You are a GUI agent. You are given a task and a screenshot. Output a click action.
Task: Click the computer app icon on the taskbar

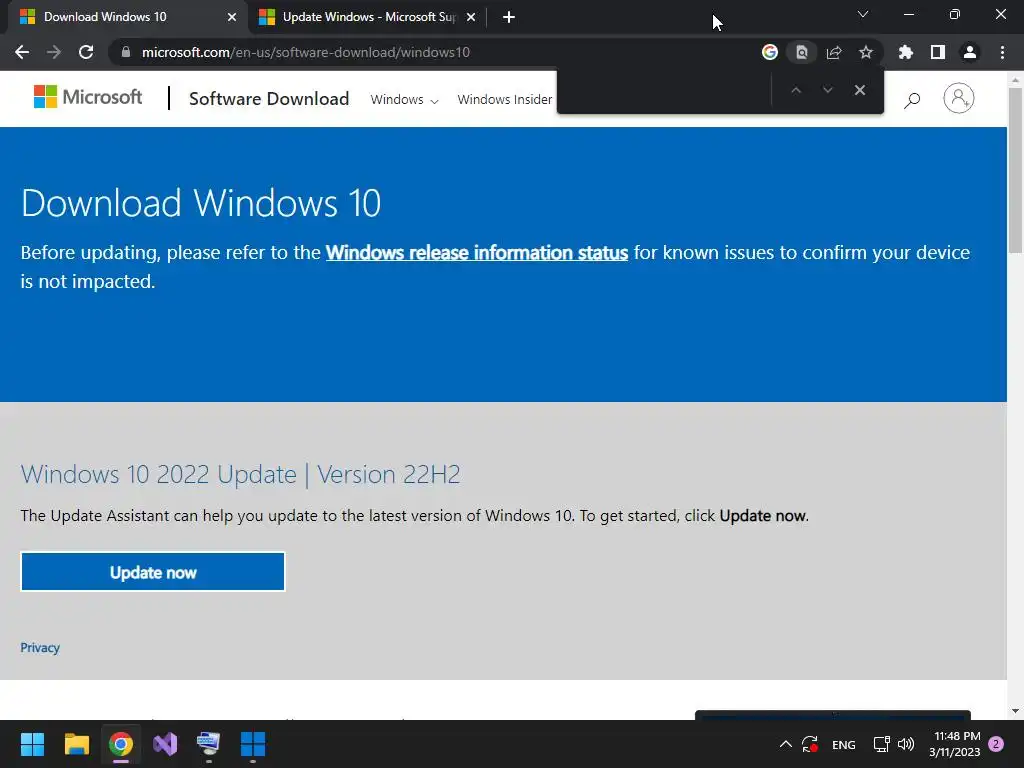point(209,744)
